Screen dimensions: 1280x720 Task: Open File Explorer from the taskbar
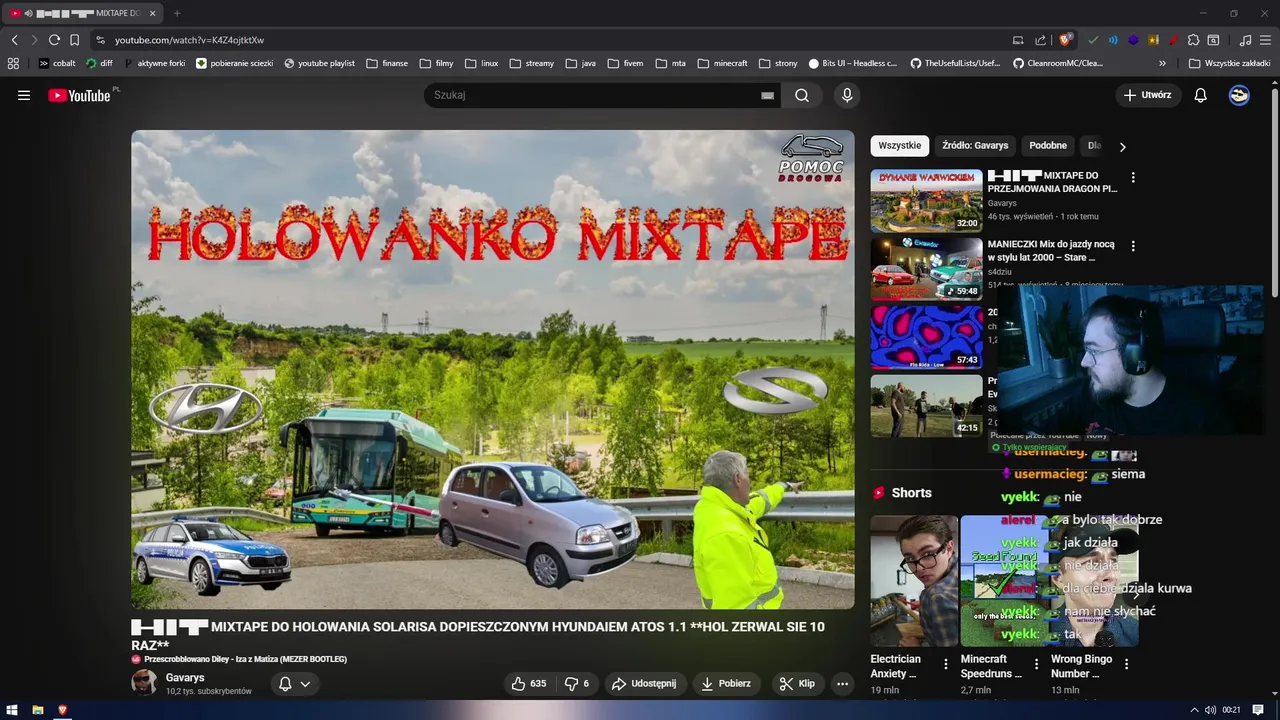pos(38,710)
